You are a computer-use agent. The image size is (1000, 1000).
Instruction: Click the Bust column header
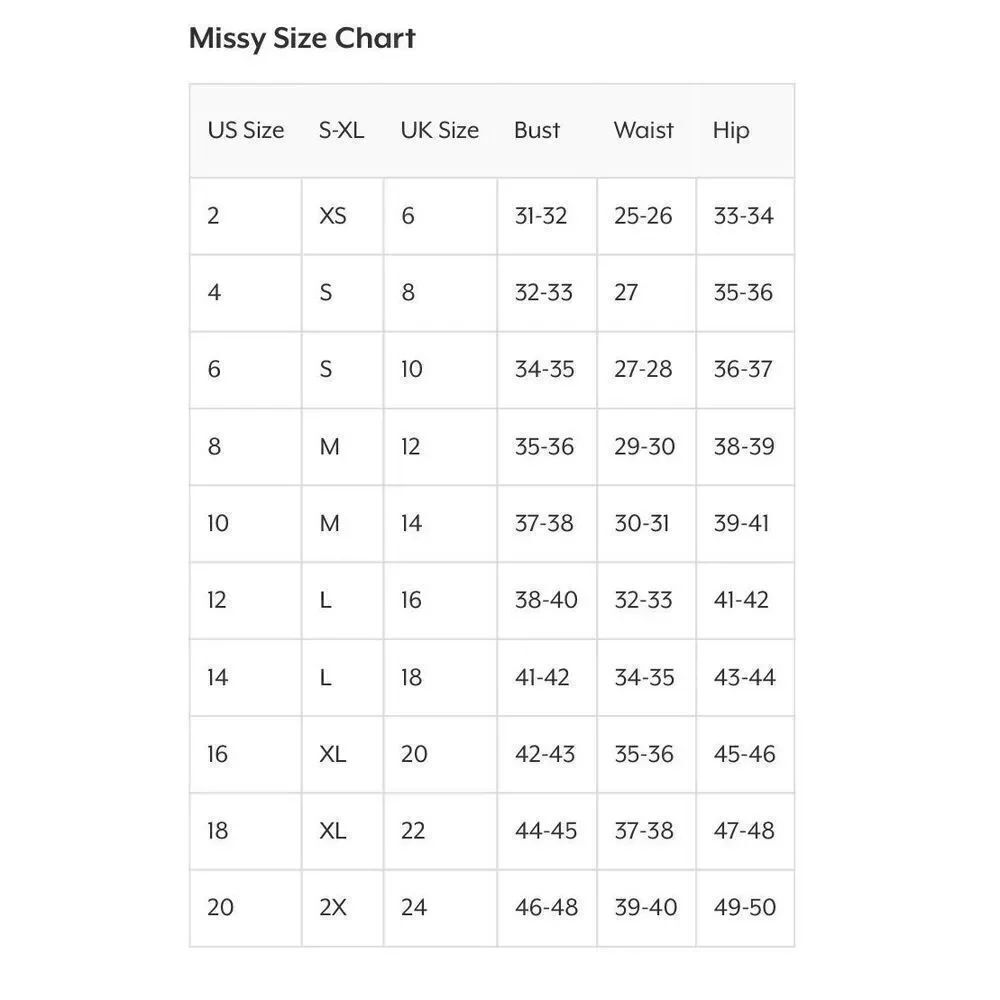tap(537, 130)
